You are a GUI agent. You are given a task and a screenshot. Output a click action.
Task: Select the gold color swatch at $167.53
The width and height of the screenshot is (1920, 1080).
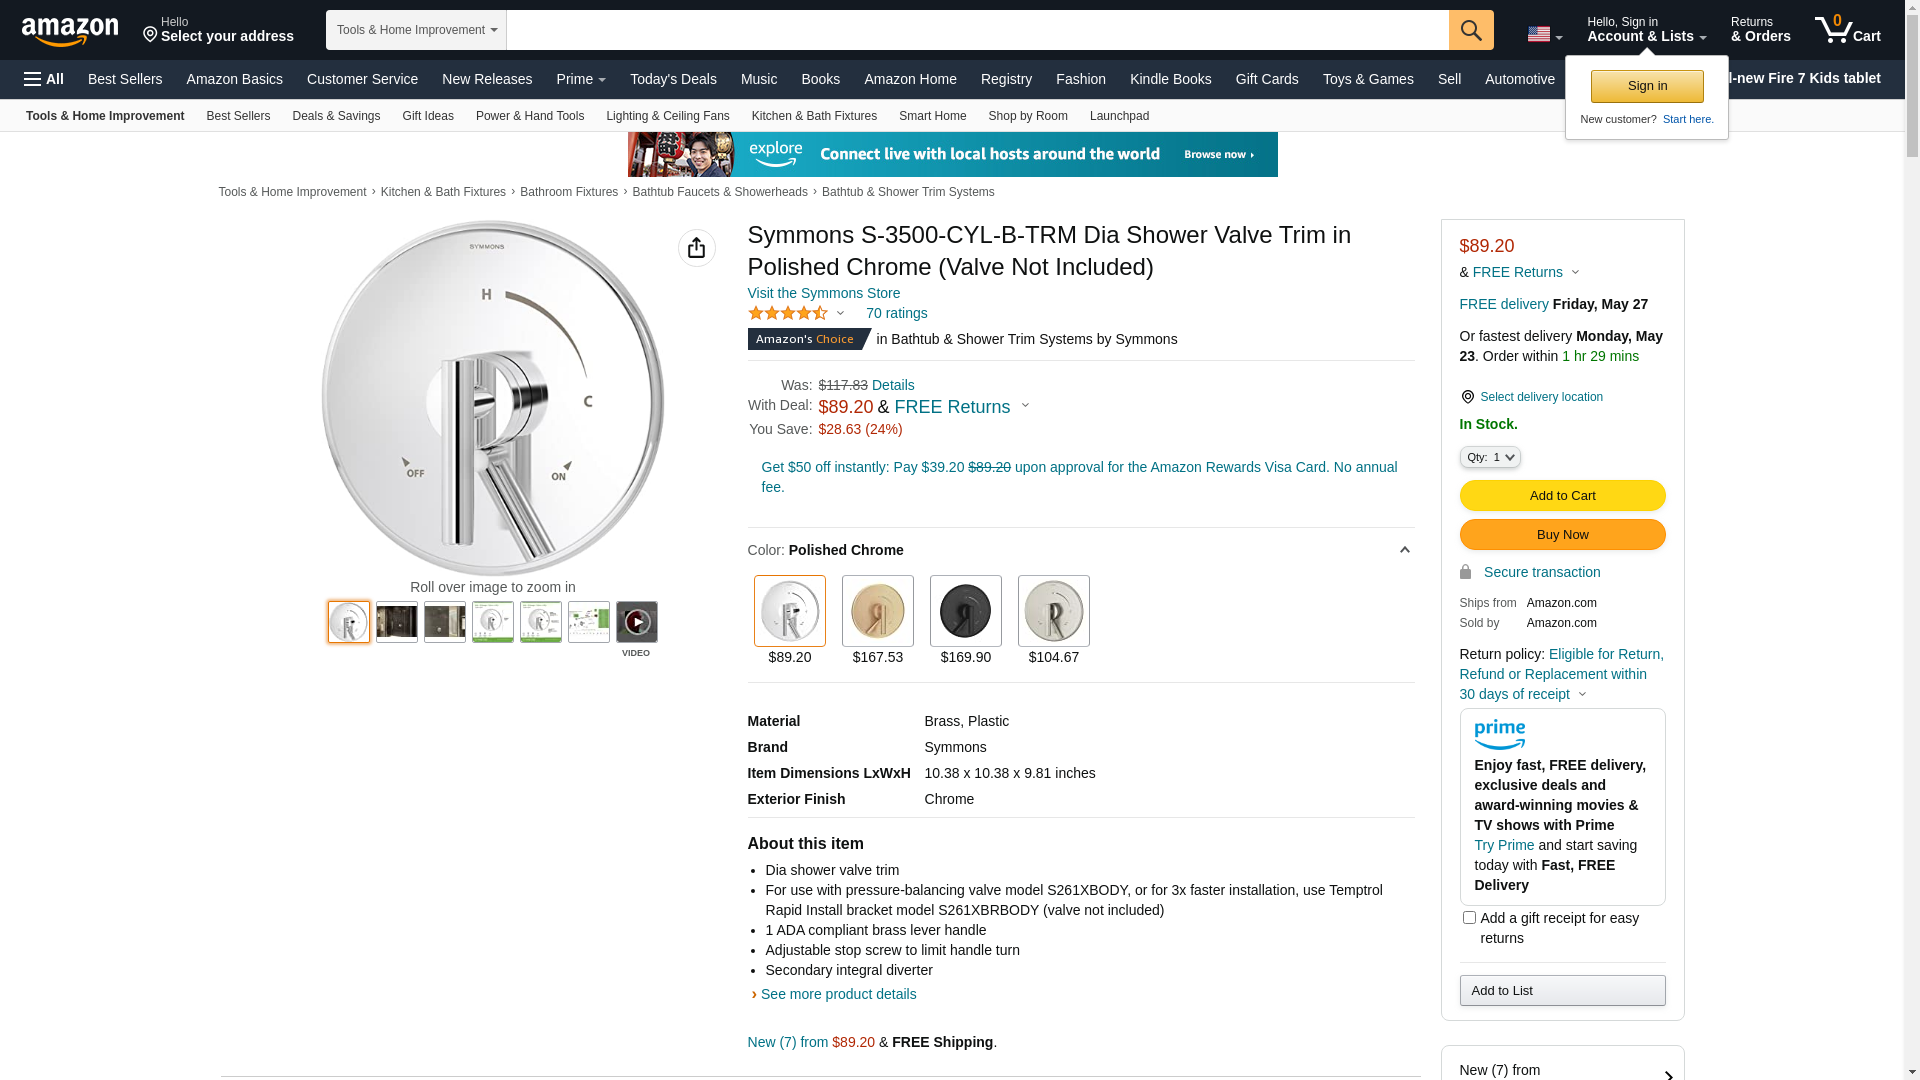click(x=877, y=611)
